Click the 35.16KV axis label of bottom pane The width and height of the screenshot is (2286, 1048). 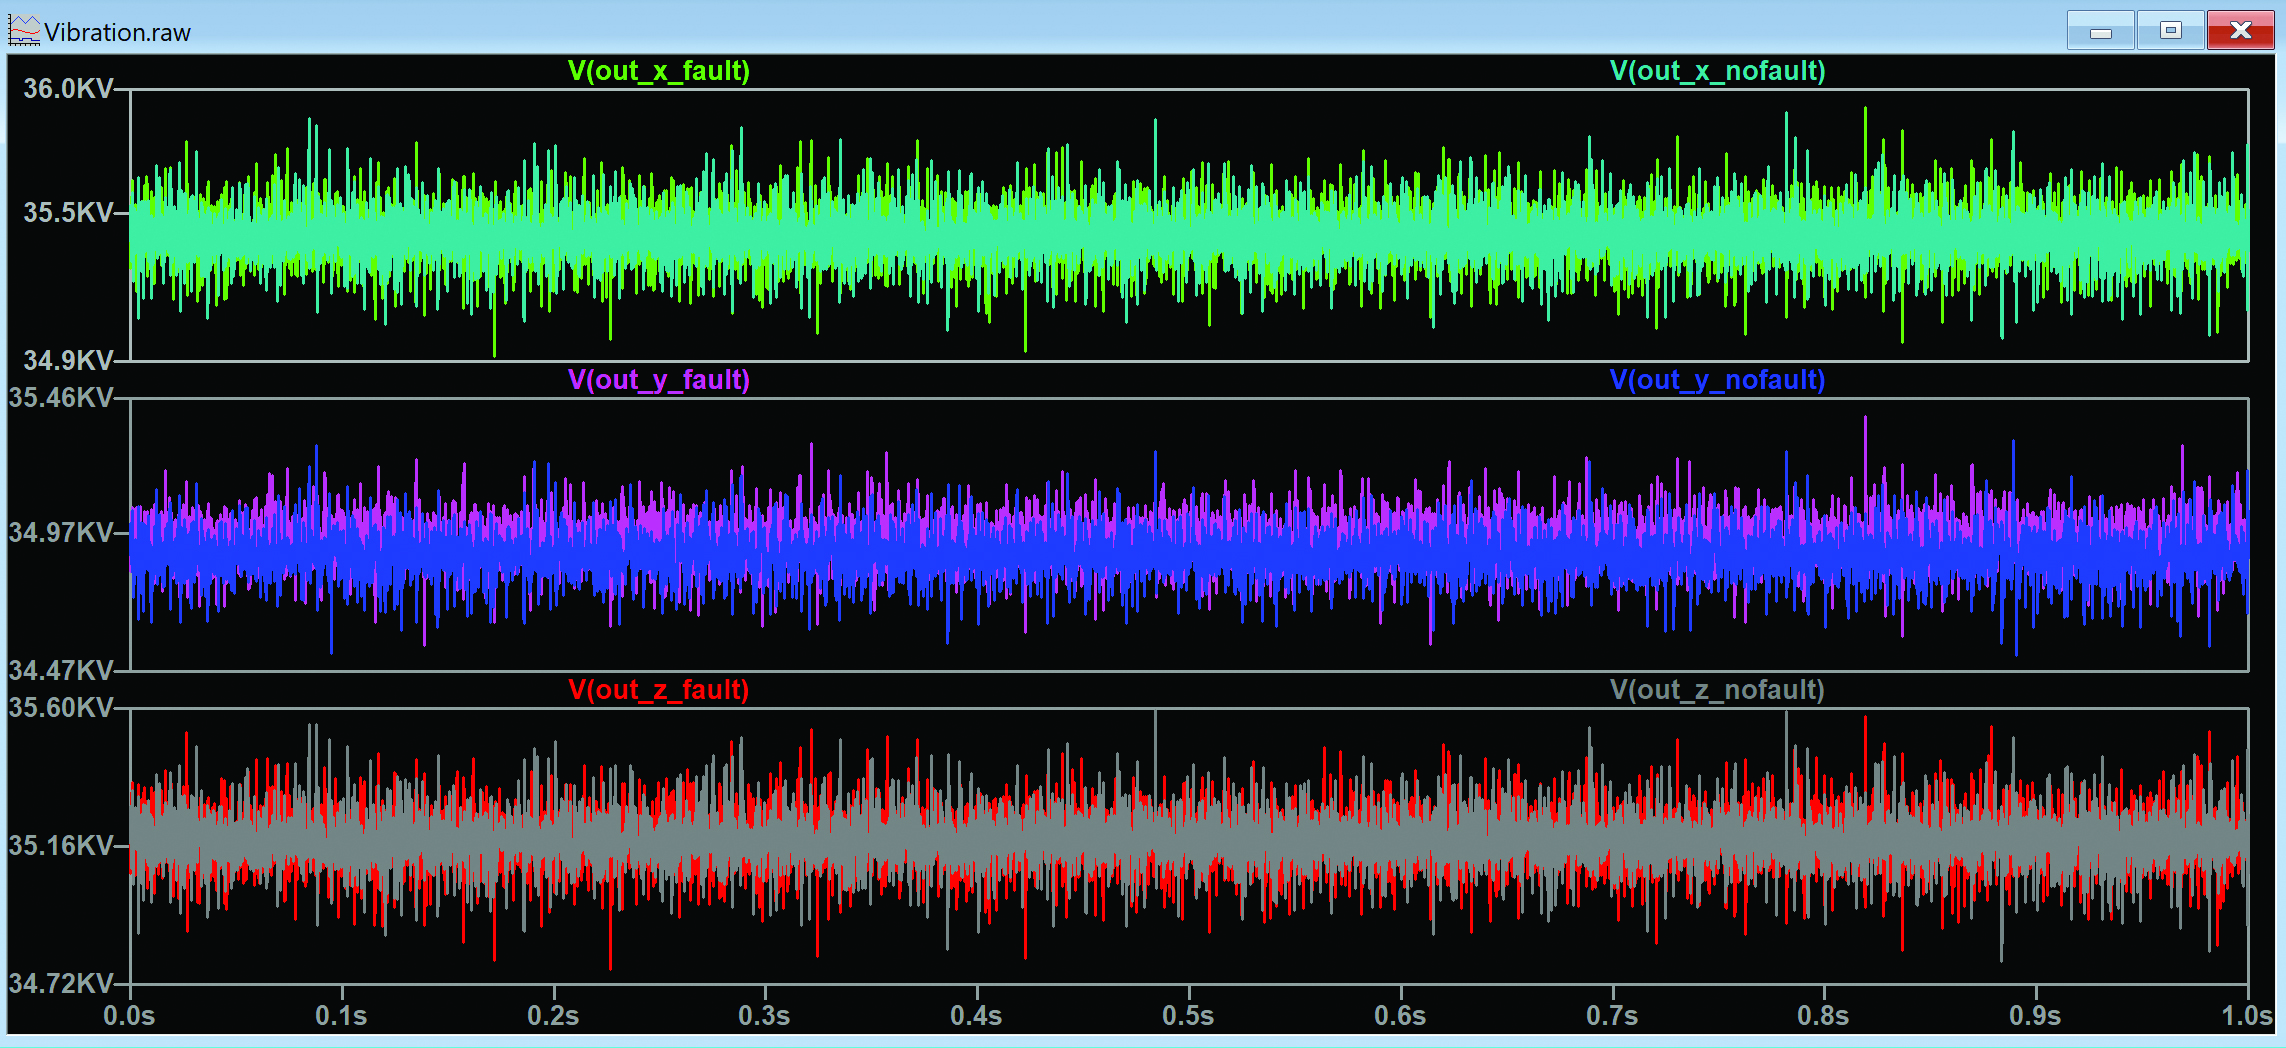pyautogui.click(x=61, y=846)
